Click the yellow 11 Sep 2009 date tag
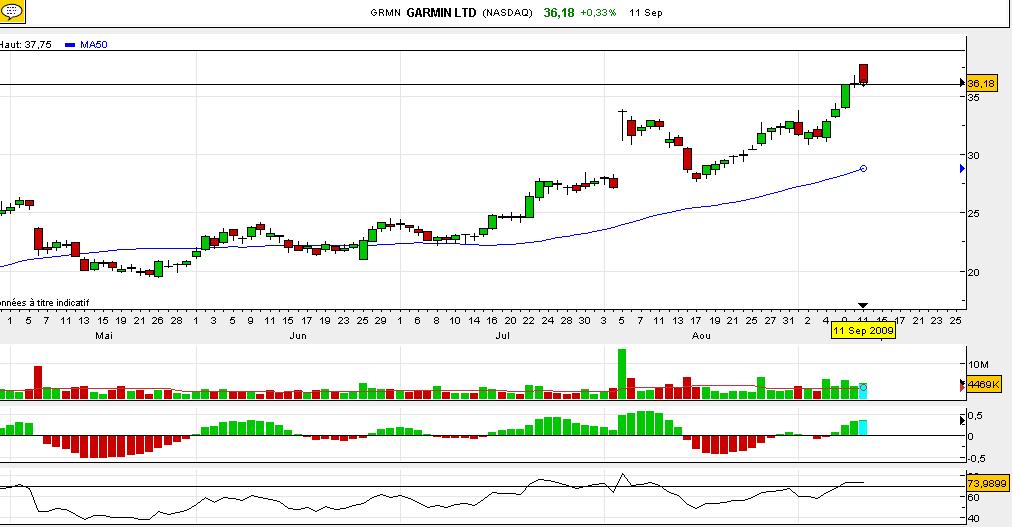This screenshot has width=1013, height=527. [863, 331]
